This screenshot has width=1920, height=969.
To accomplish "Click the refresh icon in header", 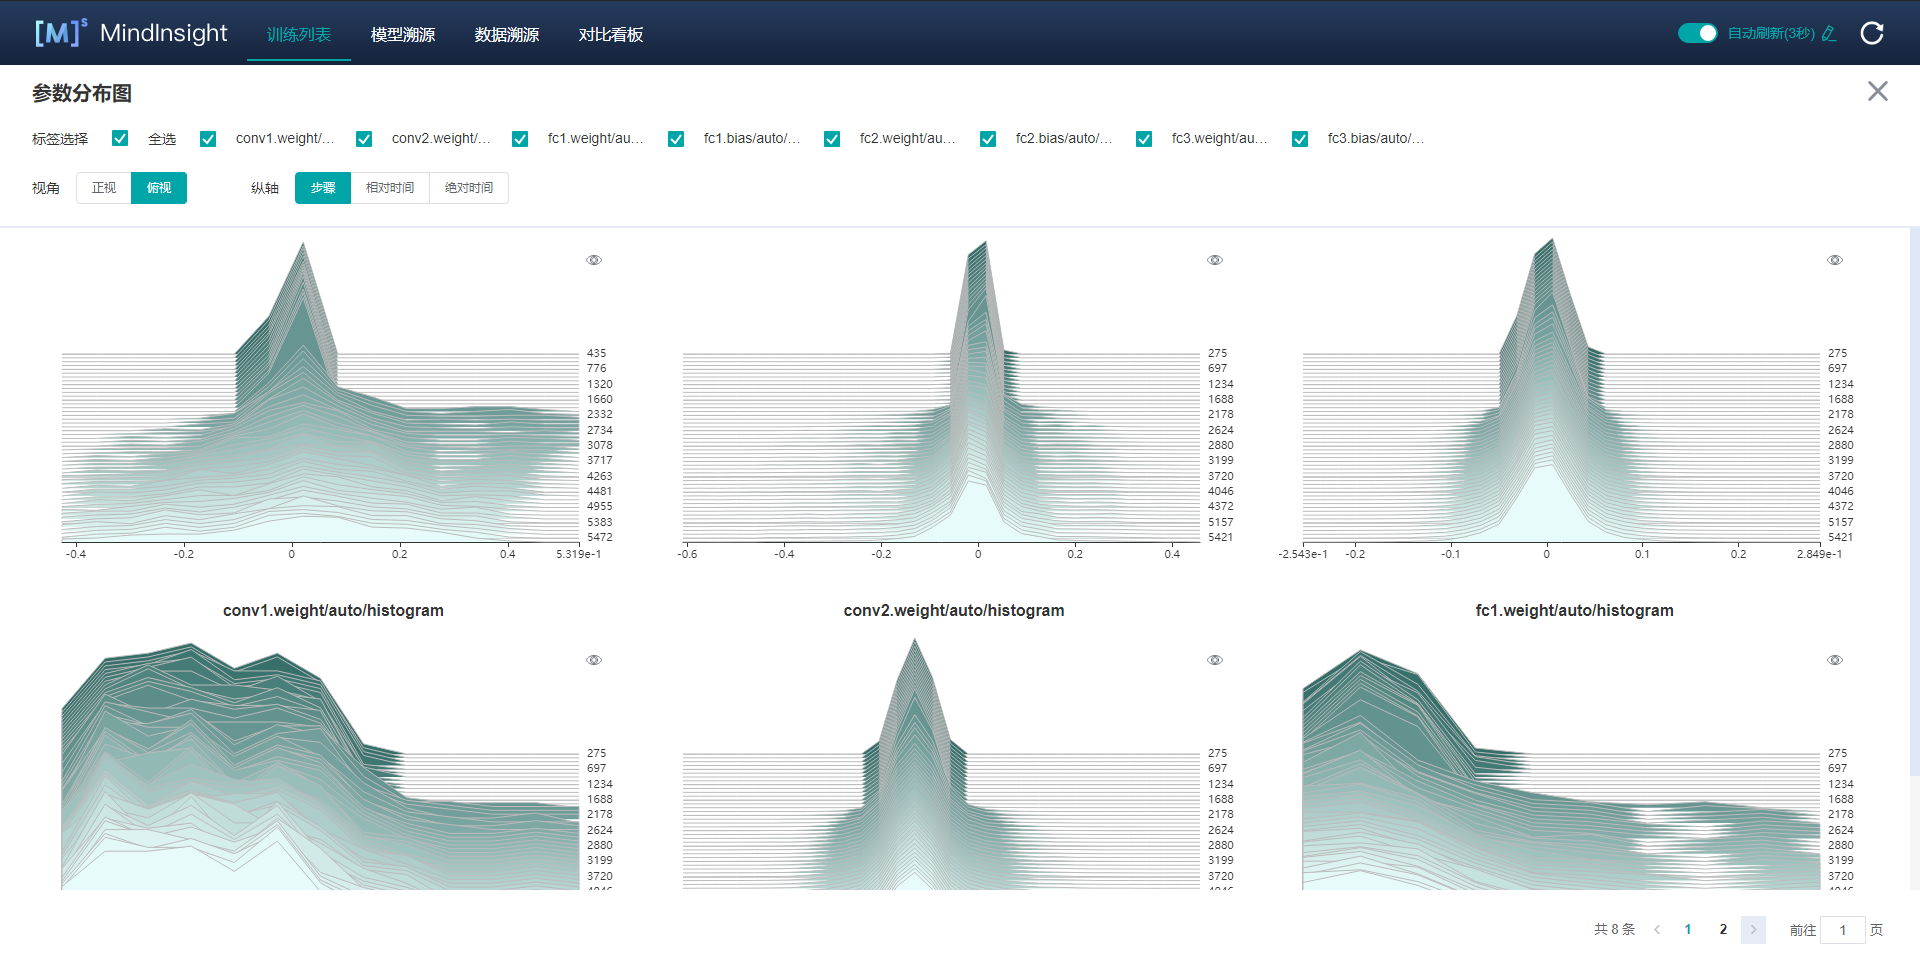I will point(1872,33).
